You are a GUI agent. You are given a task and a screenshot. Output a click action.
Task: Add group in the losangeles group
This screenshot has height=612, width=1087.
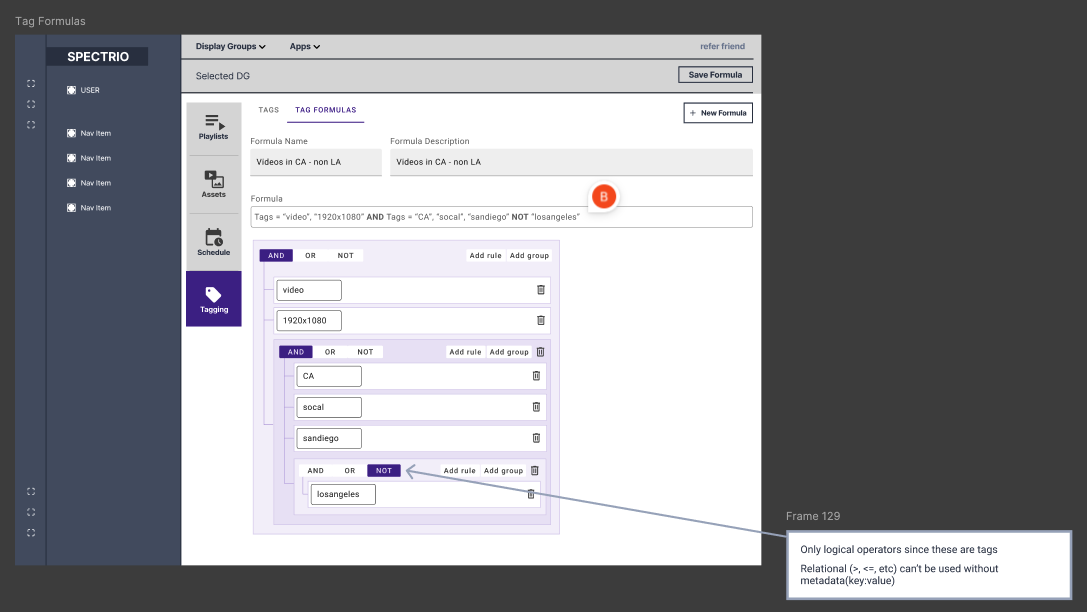503,471
